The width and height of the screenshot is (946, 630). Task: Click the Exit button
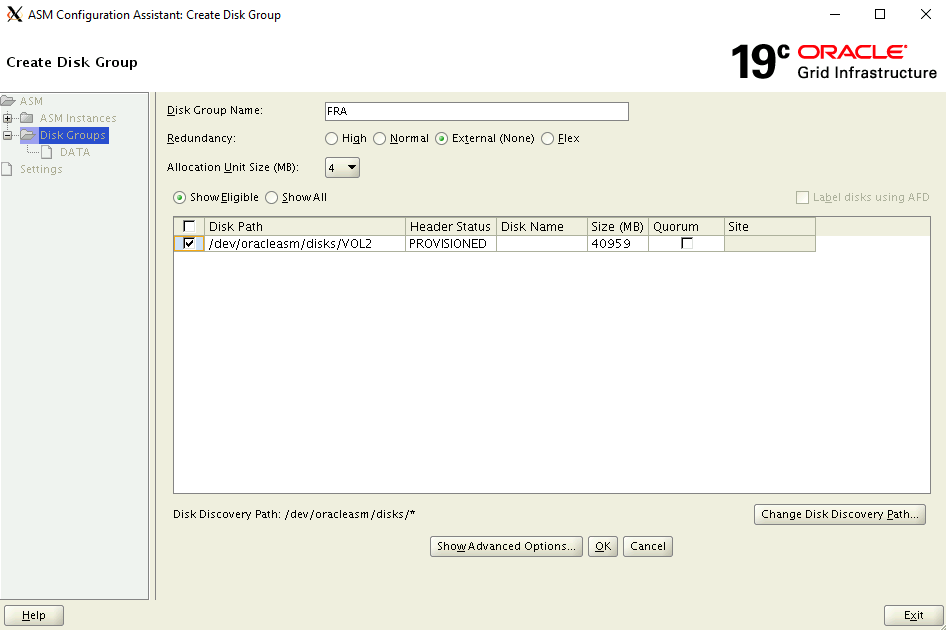coord(913,616)
